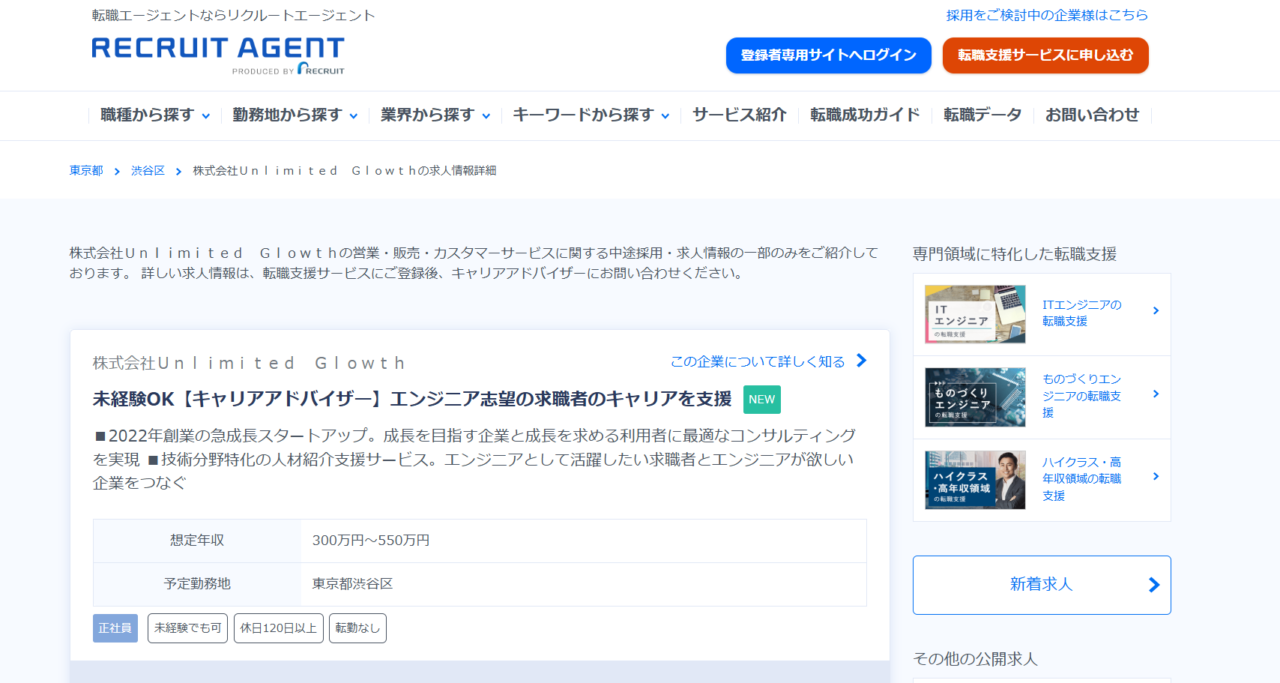1280x683 pixels.
Task: Open ものづくりエンジニアの転職支援 link
Action: click(x=1082, y=396)
